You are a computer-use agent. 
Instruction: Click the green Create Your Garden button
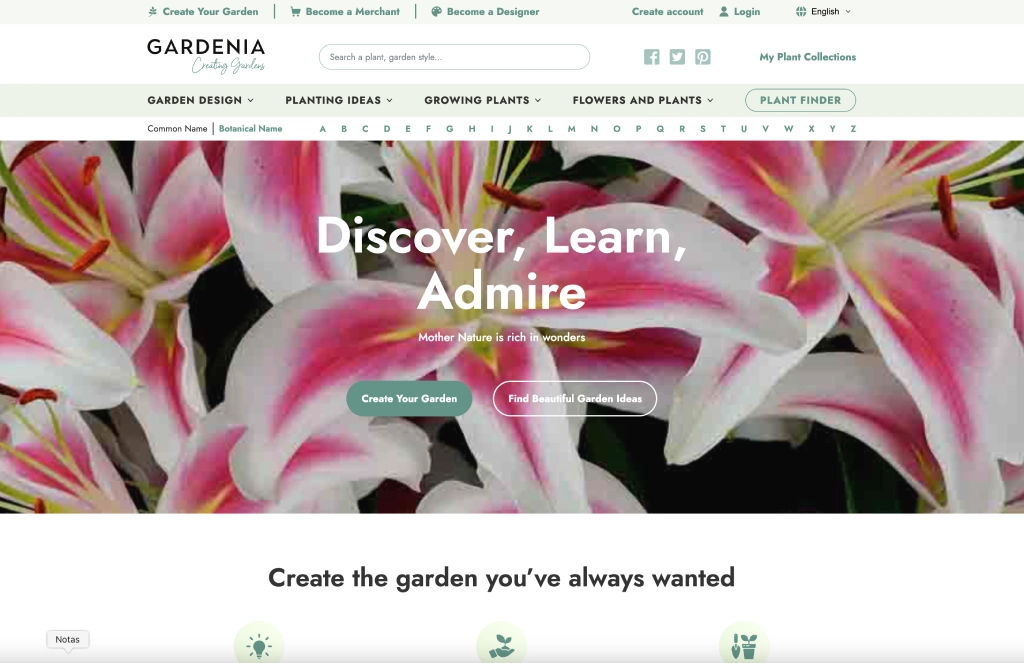(409, 398)
